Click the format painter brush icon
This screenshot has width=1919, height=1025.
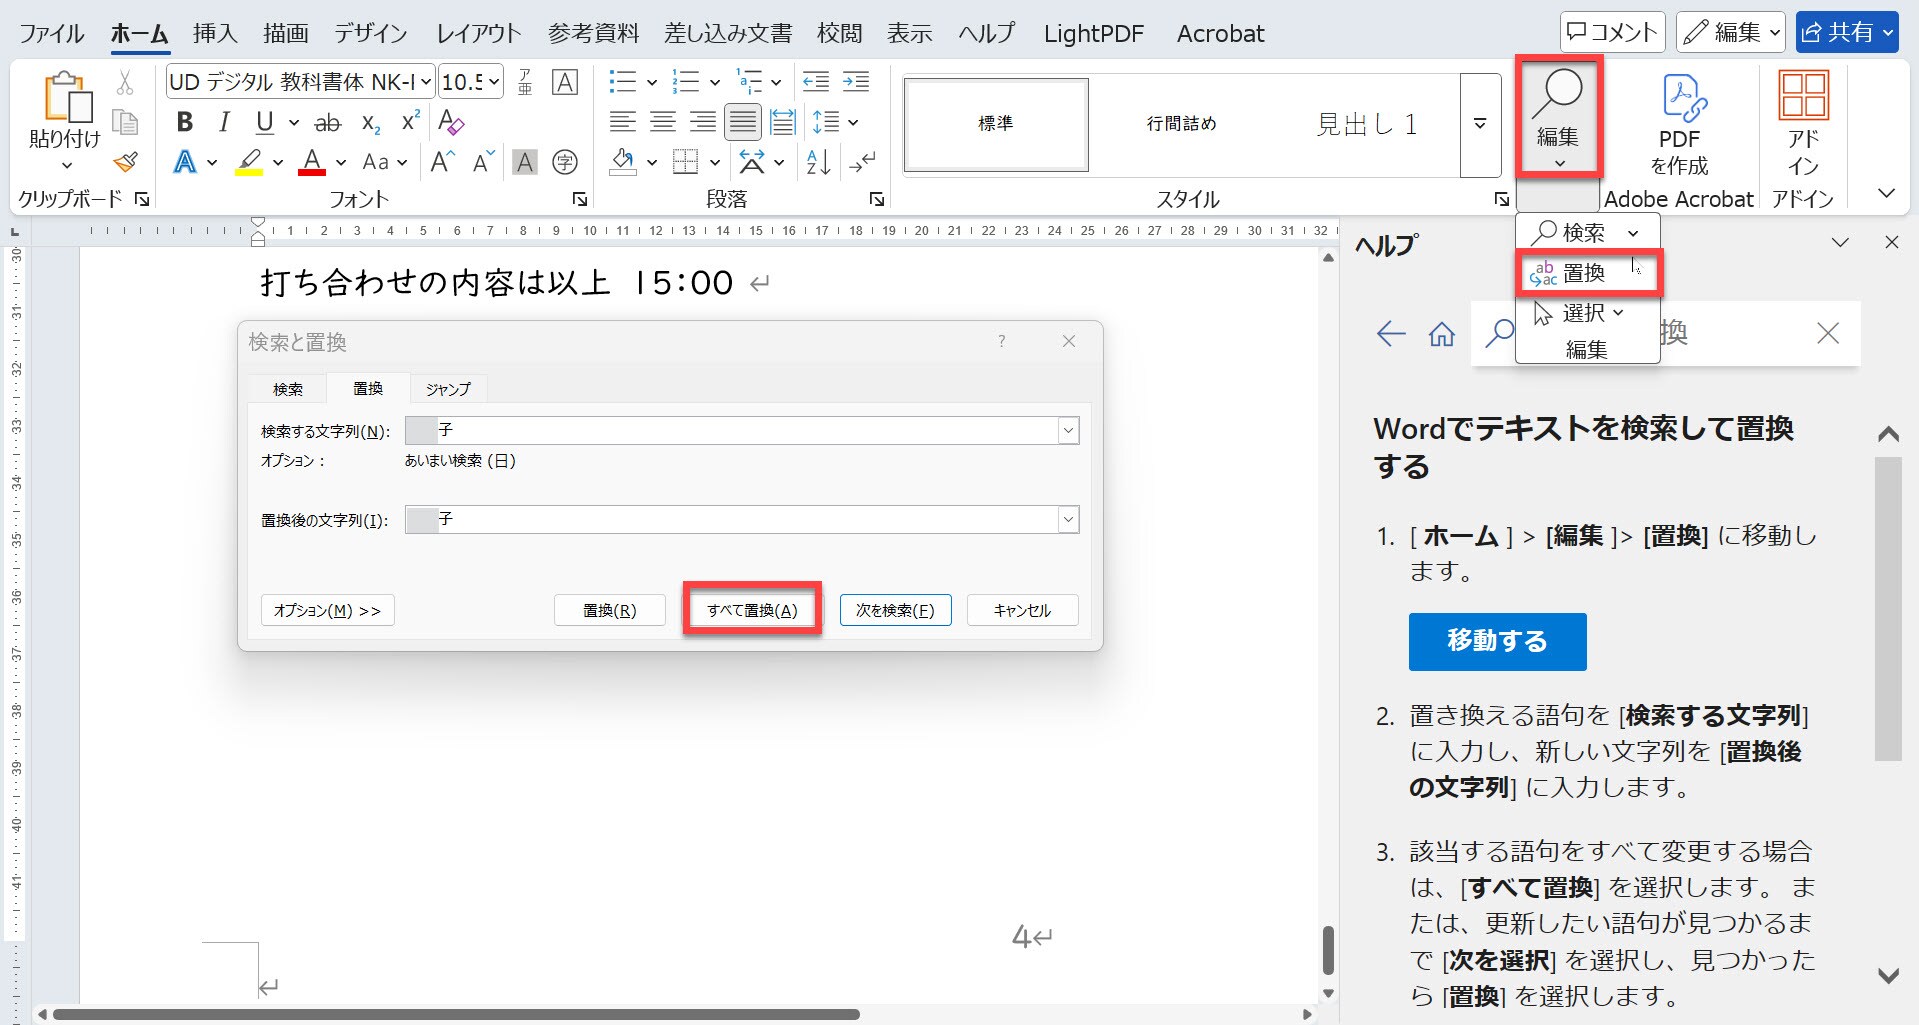(x=125, y=162)
